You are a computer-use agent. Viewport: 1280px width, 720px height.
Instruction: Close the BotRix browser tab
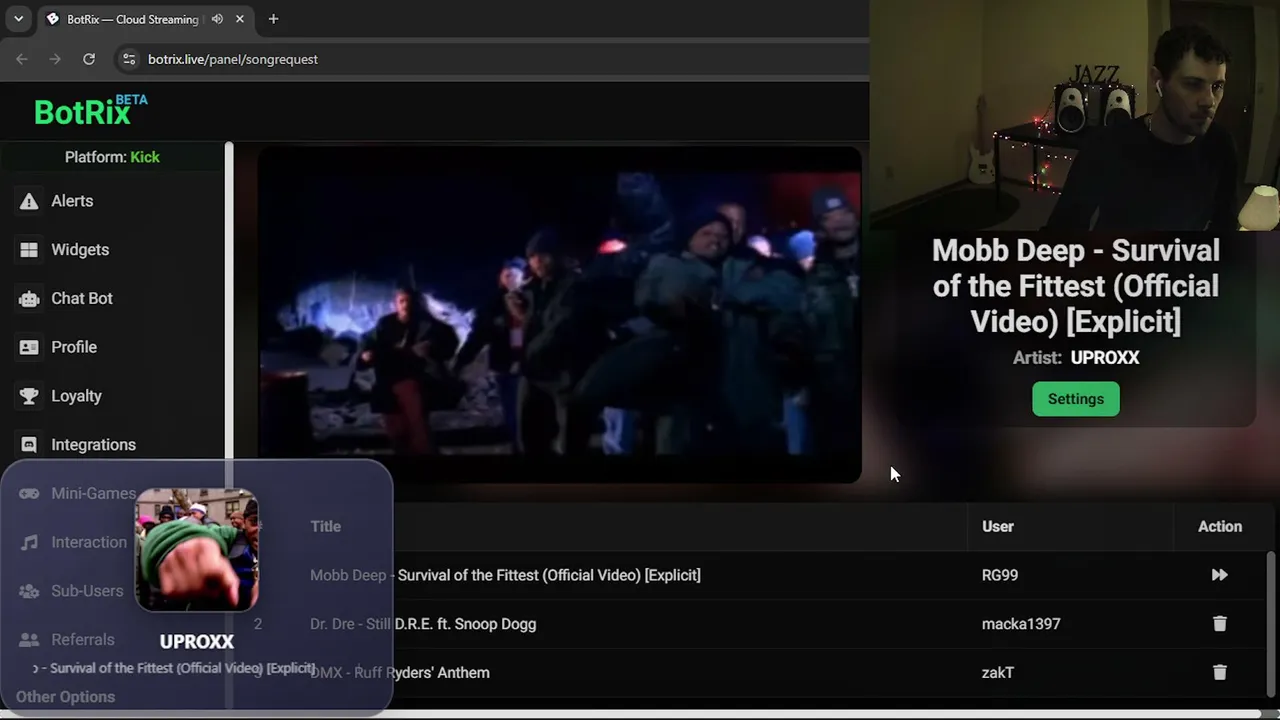(240, 19)
